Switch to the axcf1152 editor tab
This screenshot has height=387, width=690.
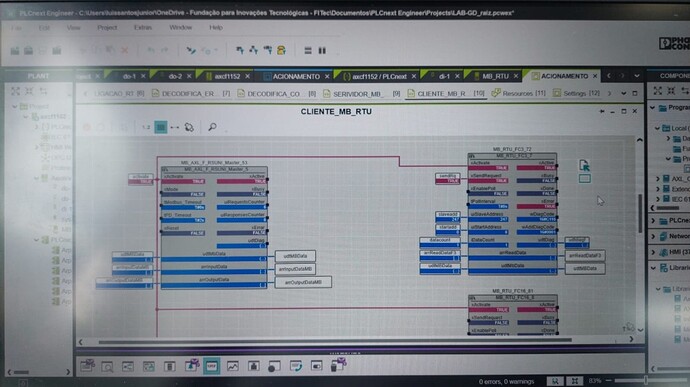(x=227, y=76)
